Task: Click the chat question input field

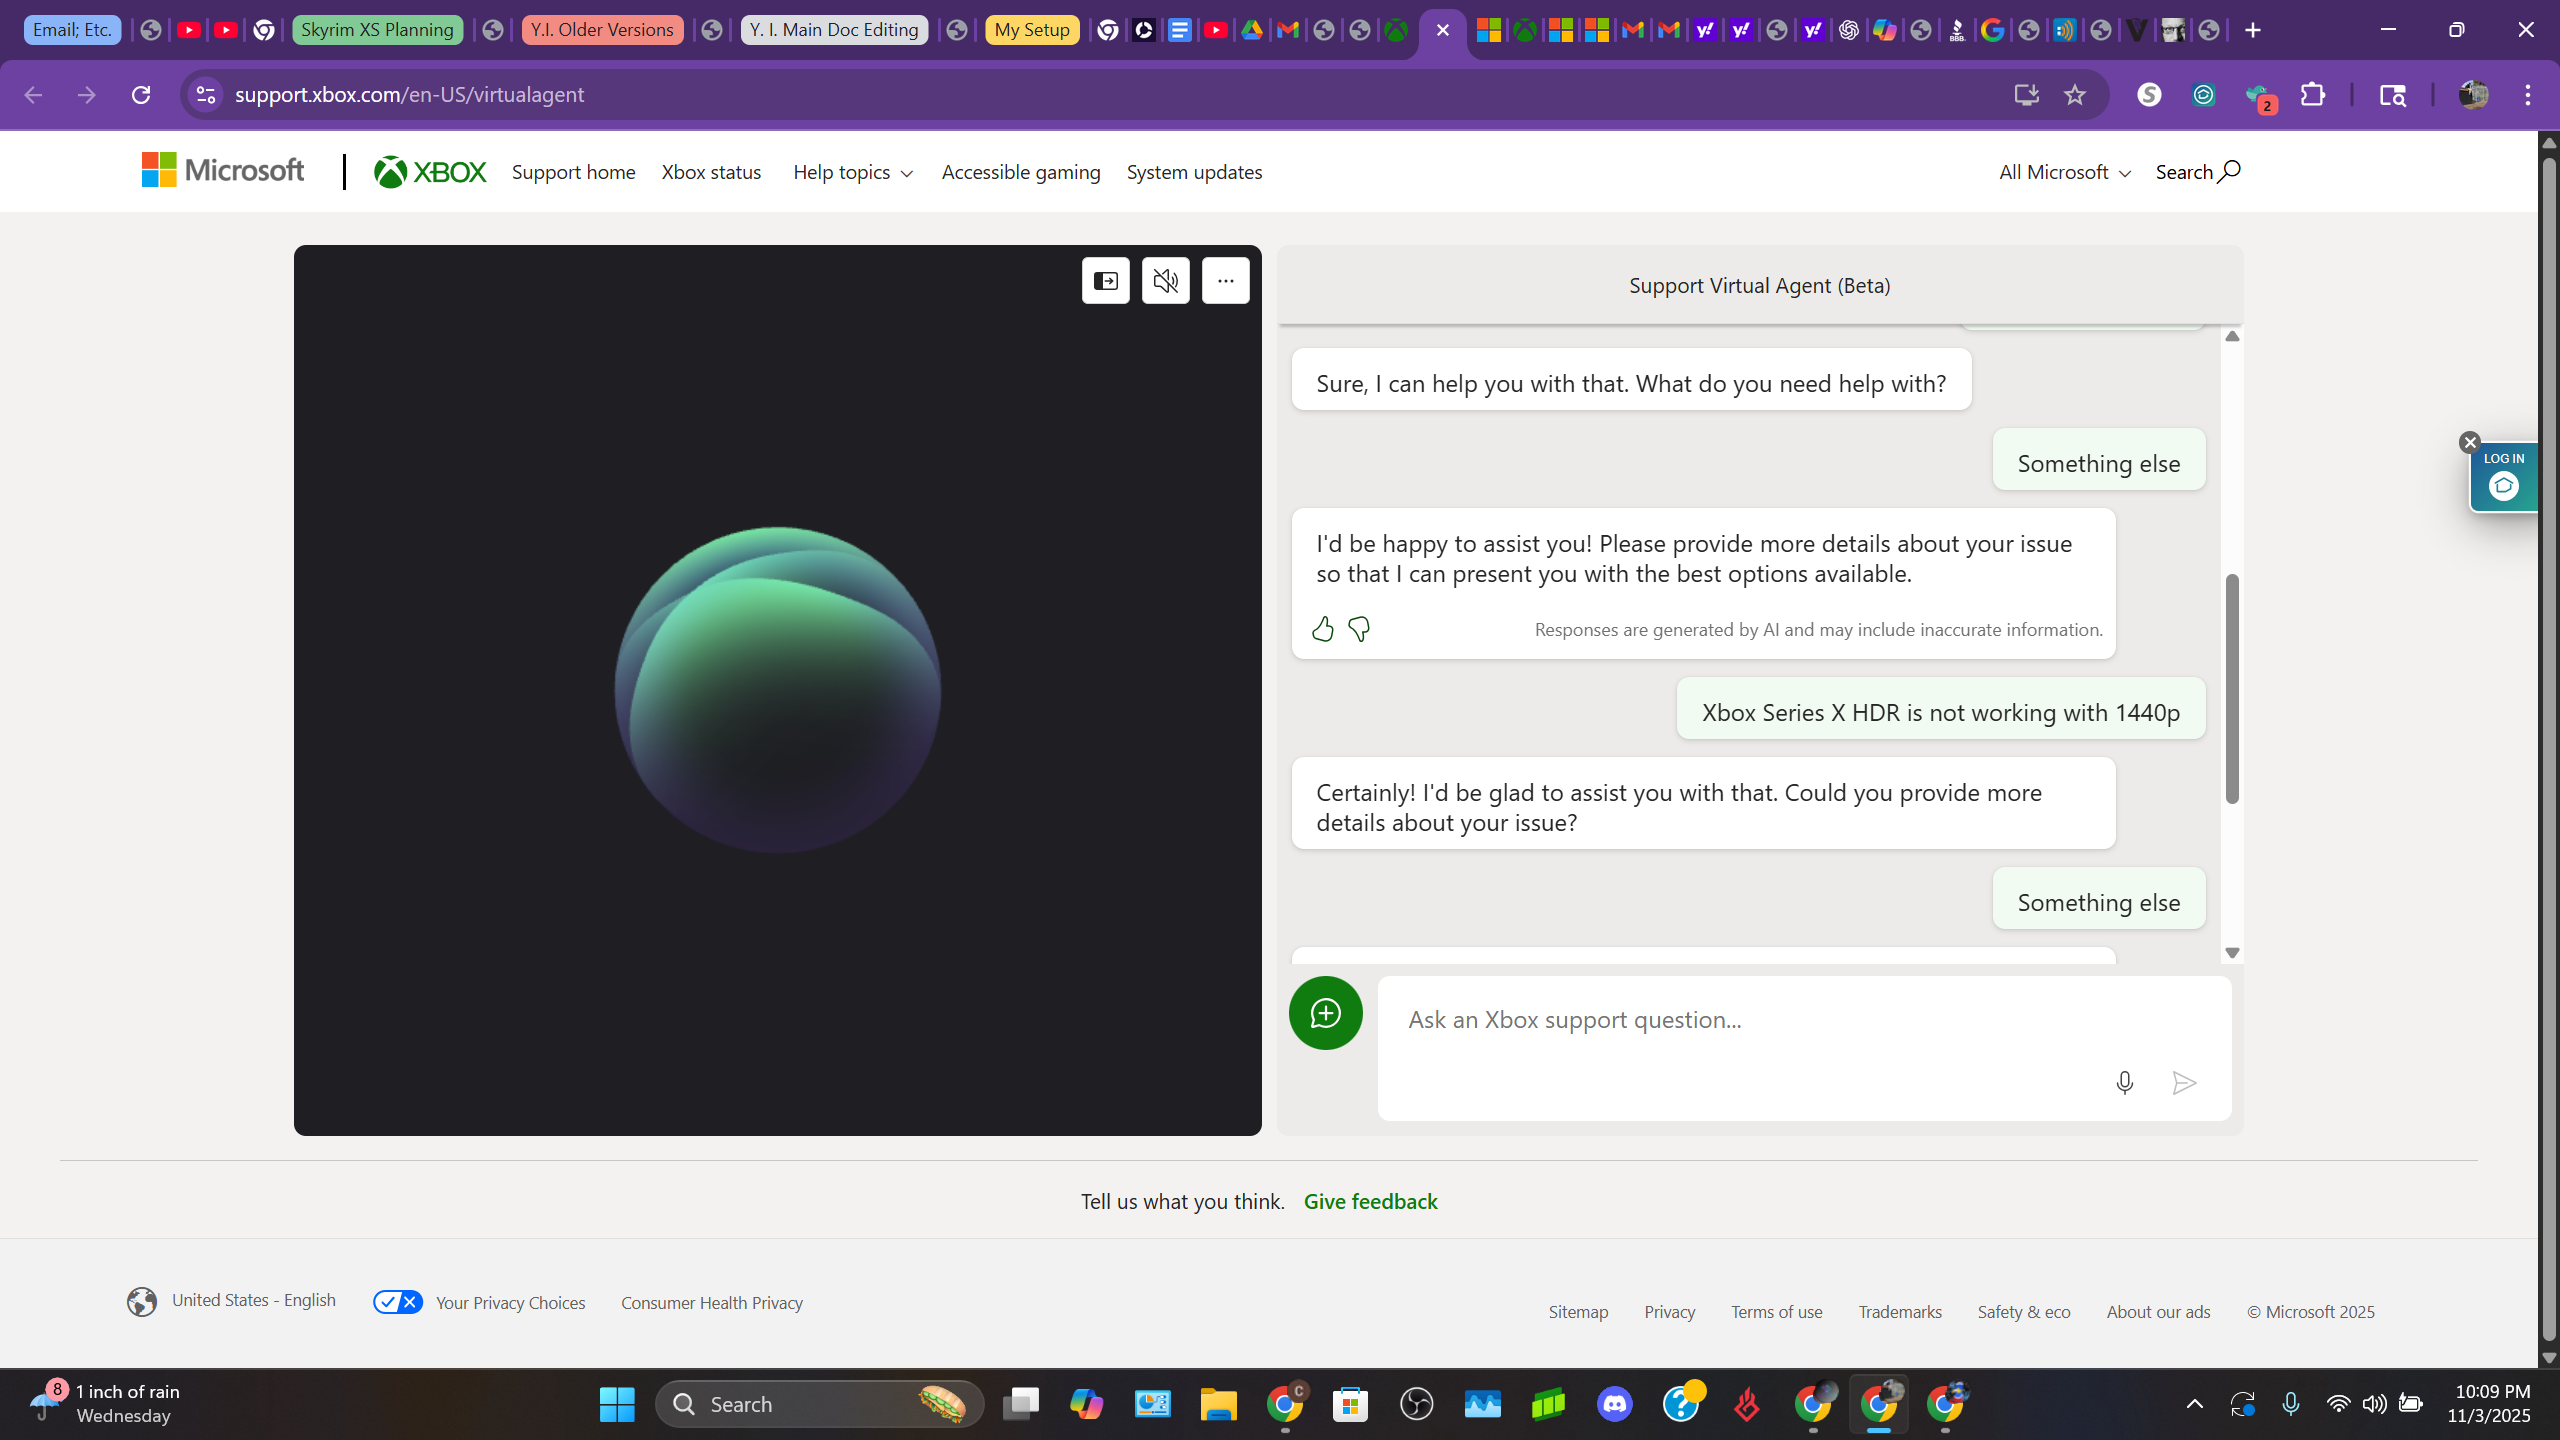Action: (1804, 1048)
